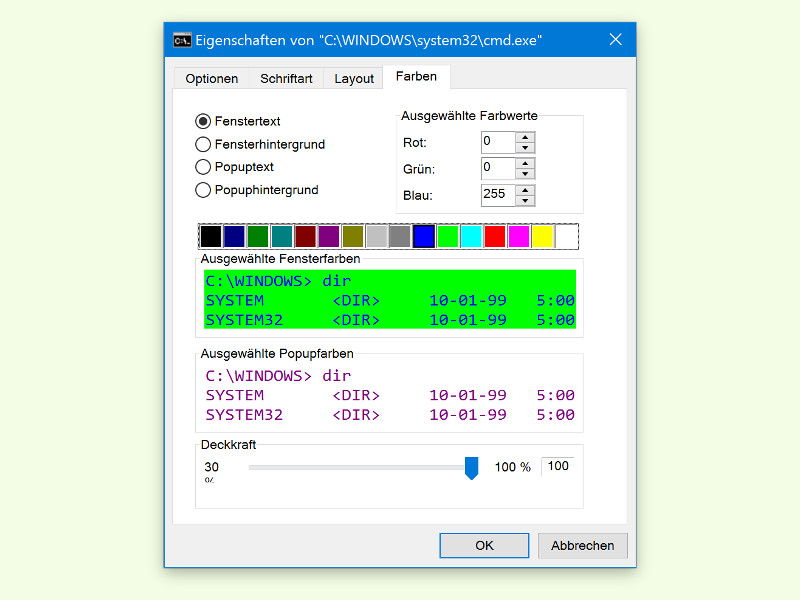800x600 pixels.
Task: Decrease the Rot value with the down arrow
Action: point(525,148)
